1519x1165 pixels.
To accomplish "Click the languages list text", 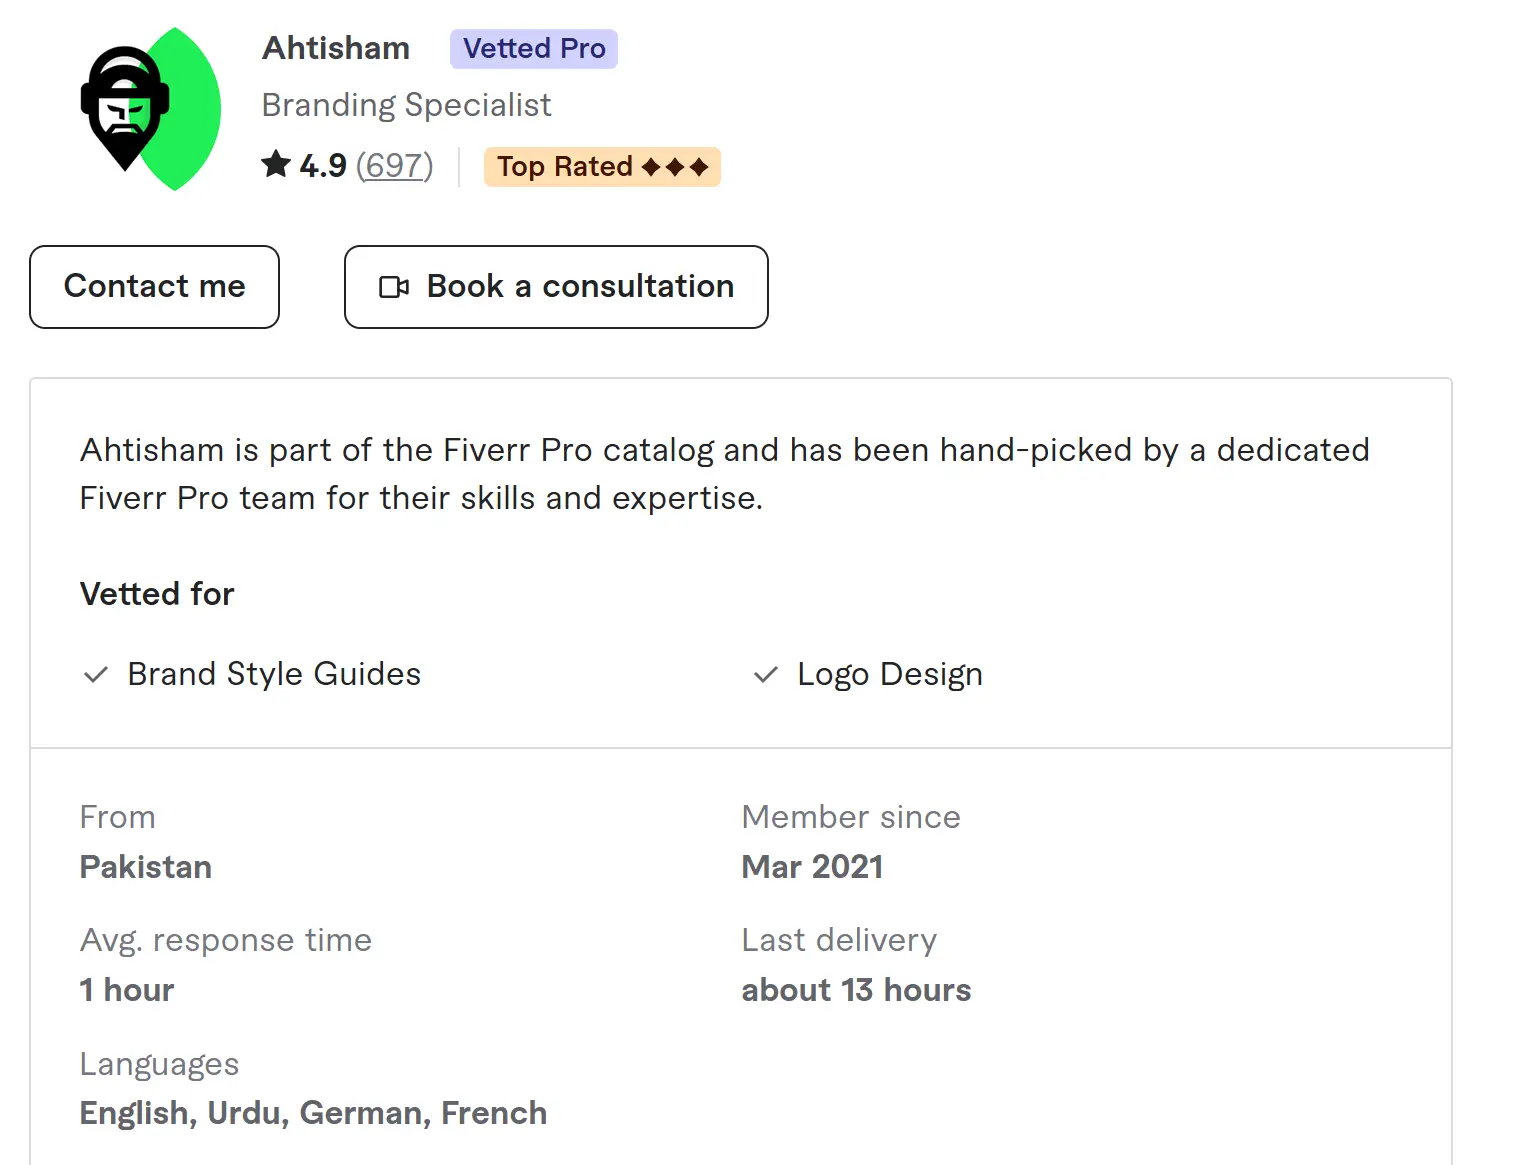I will click(313, 1113).
